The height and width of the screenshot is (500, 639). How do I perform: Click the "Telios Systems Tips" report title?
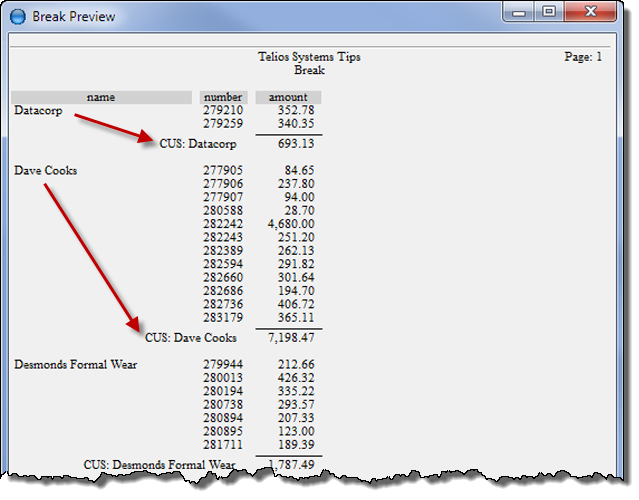[x=308, y=57]
